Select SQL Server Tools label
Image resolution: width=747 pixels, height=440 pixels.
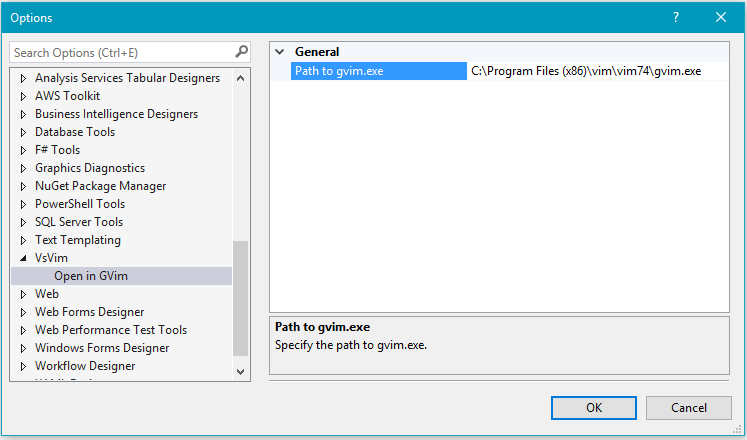coord(79,222)
